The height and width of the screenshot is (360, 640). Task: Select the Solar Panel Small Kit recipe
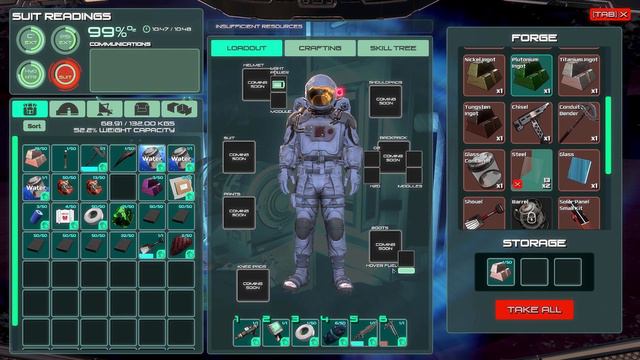pos(579,213)
